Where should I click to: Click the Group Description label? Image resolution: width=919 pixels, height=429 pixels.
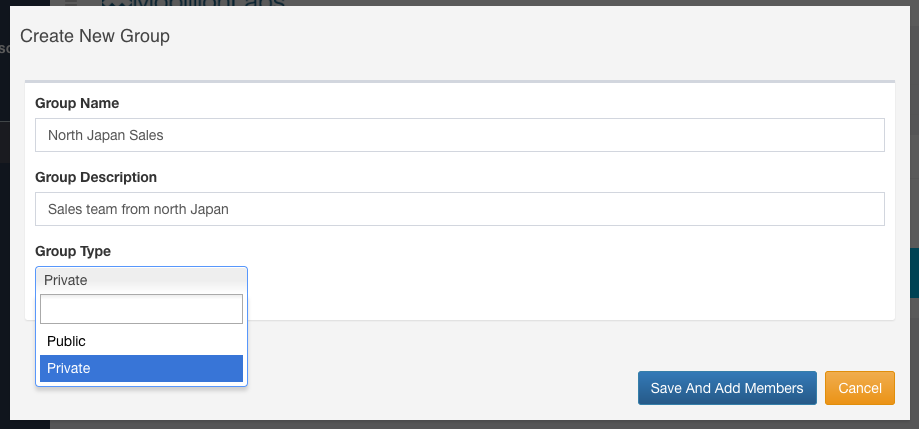pos(96,177)
